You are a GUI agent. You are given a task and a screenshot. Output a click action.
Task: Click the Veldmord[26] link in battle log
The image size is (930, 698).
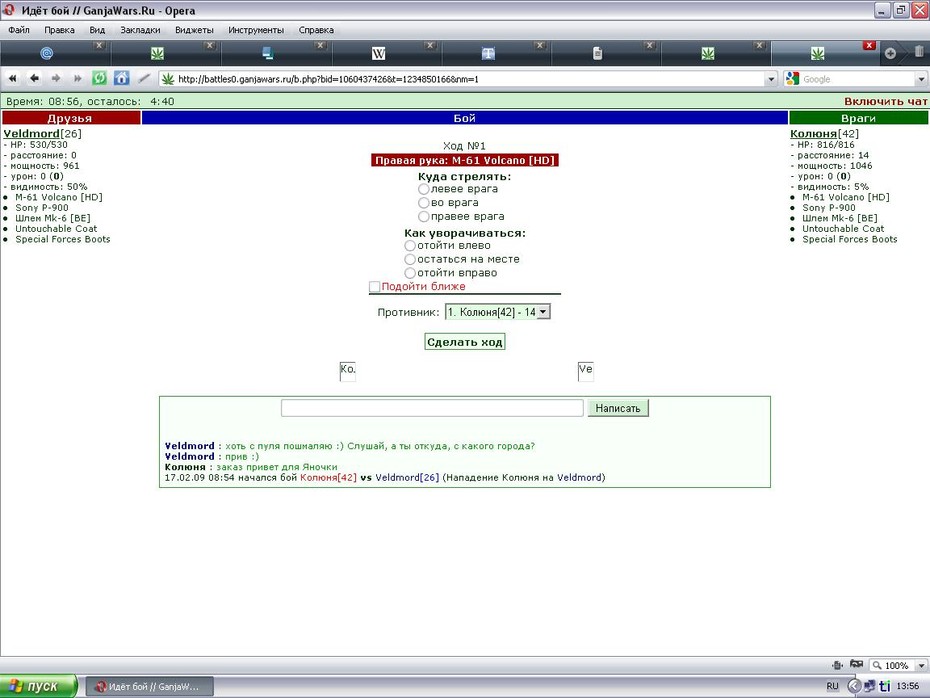407,477
